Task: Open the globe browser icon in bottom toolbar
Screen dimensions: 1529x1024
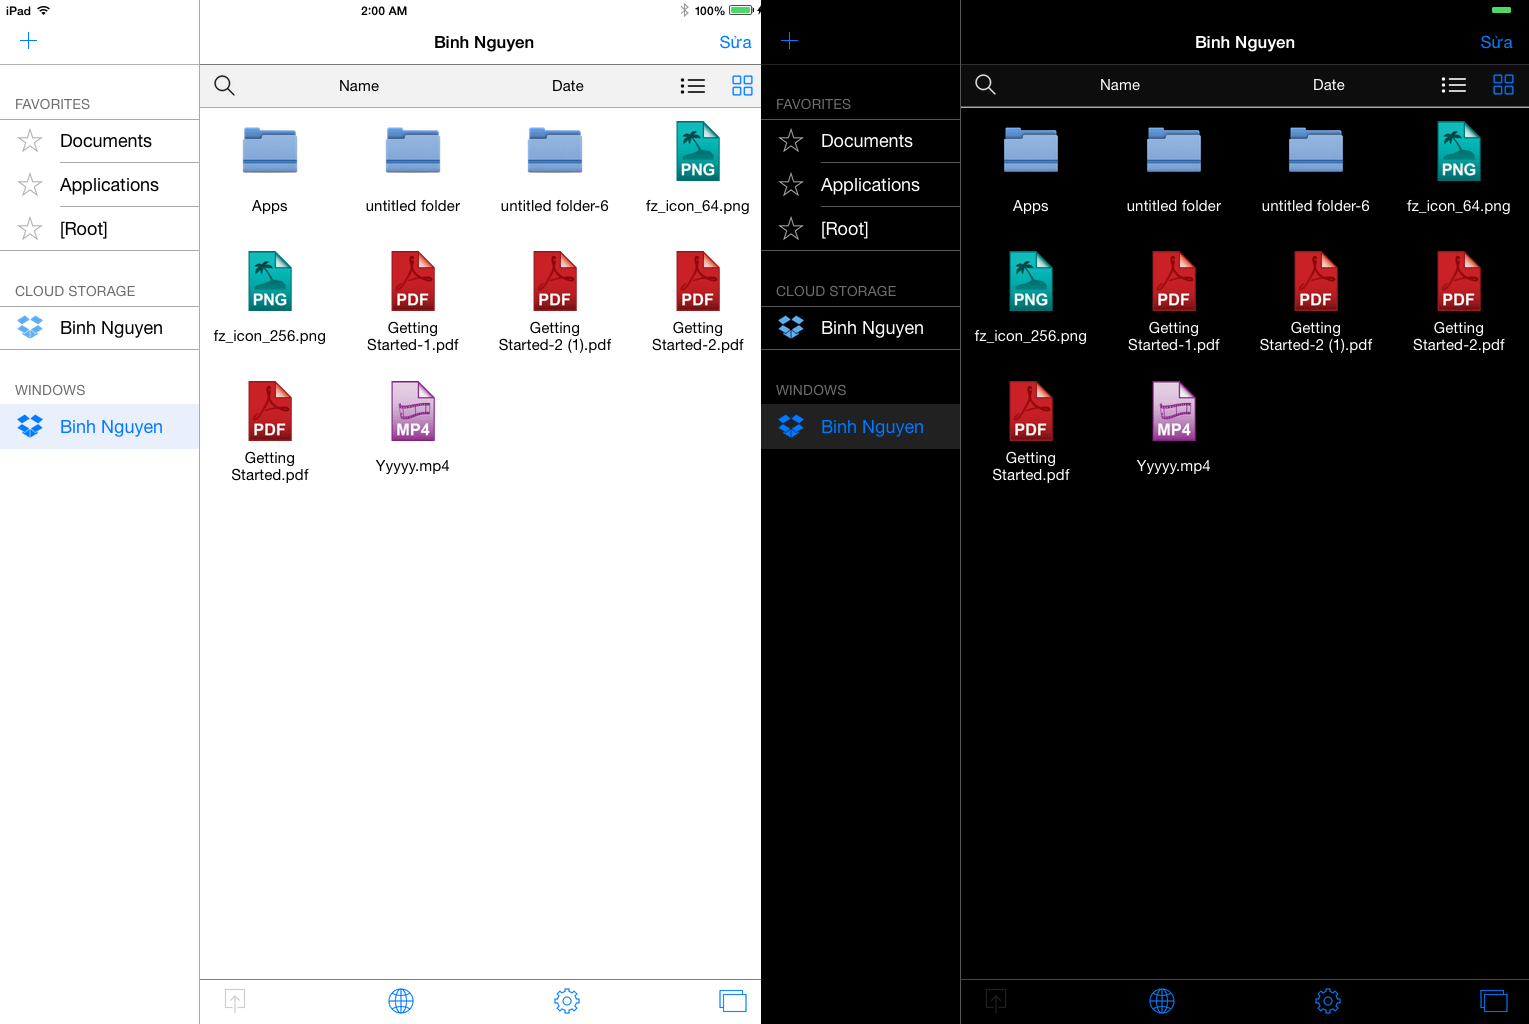Action: click(400, 1000)
